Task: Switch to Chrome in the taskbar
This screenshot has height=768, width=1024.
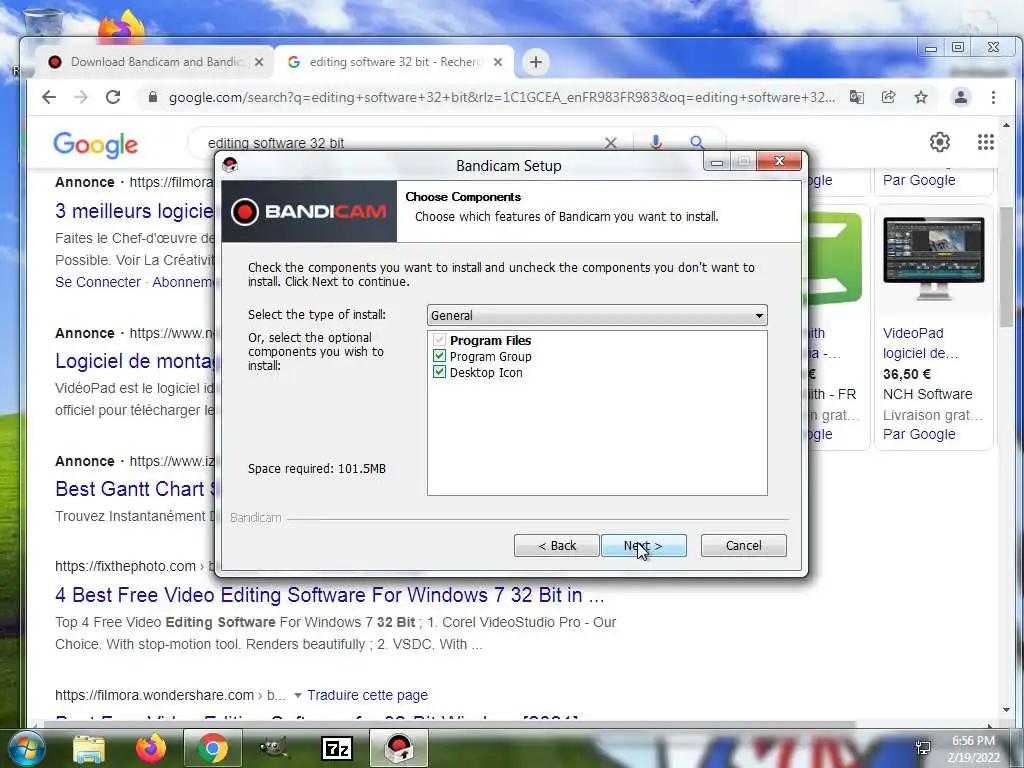Action: point(212,749)
